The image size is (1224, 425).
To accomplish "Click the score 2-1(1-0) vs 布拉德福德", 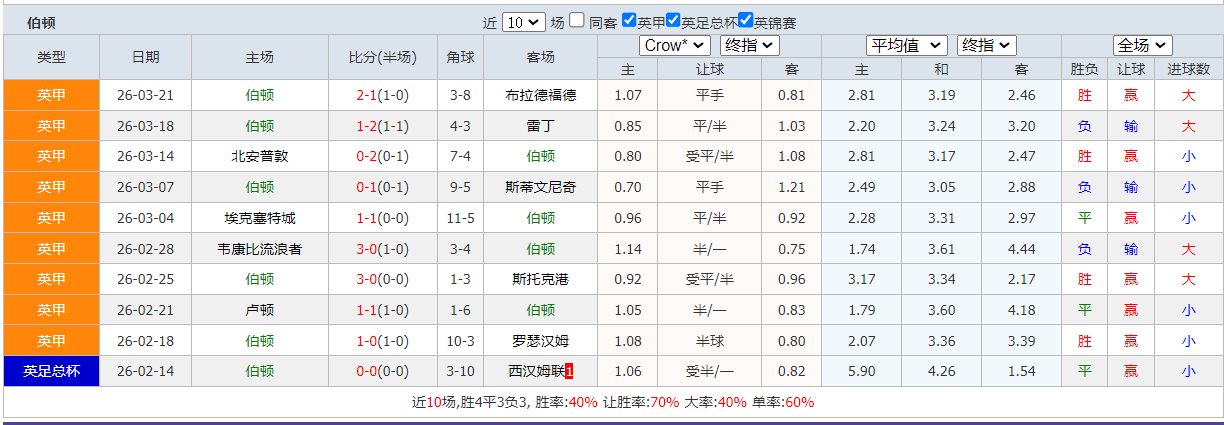I will pos(384,95).
